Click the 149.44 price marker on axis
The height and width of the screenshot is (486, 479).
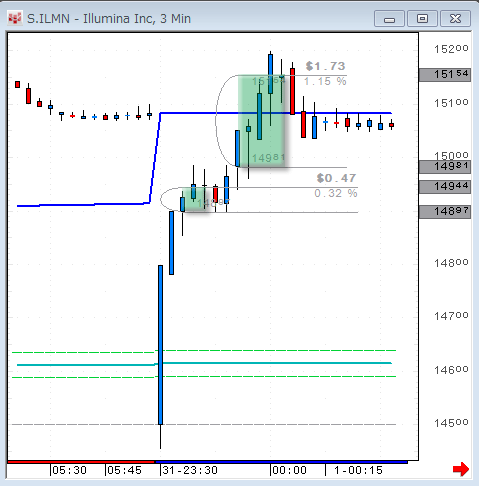click(445, 187)
